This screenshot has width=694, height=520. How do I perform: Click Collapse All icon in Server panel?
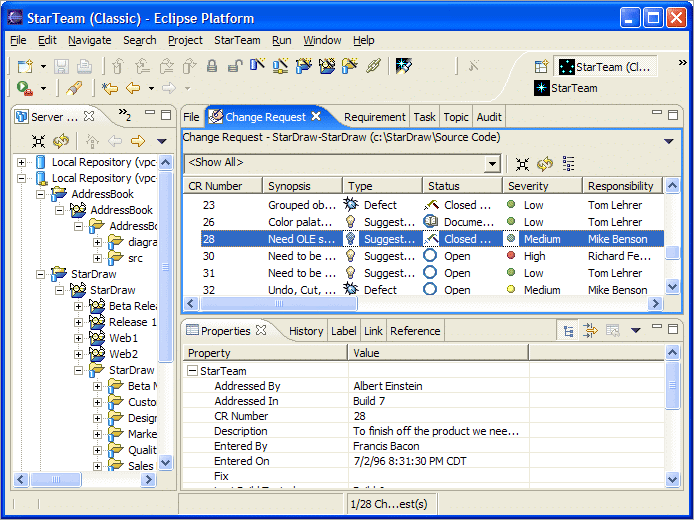[x=39, y=142]
